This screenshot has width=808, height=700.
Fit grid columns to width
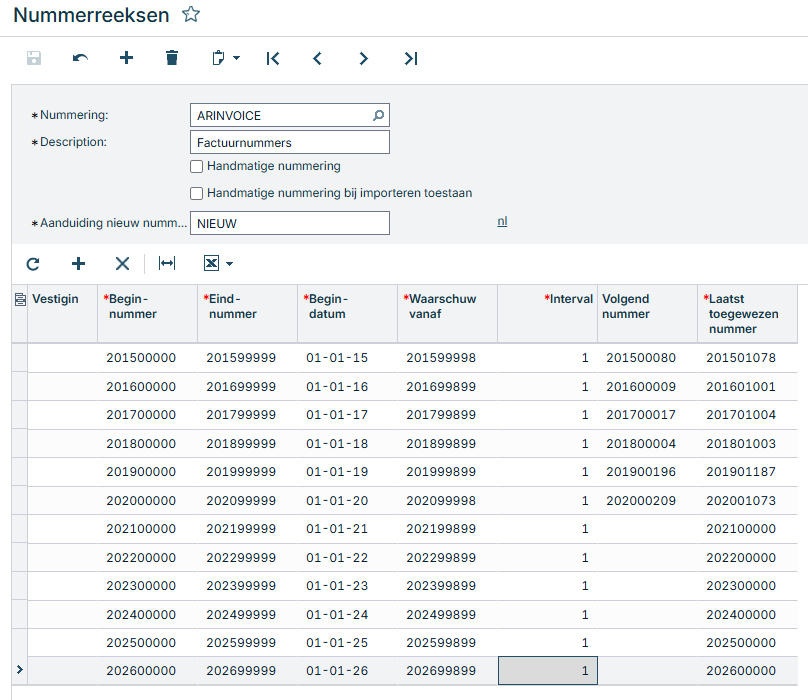coord(167,263)
